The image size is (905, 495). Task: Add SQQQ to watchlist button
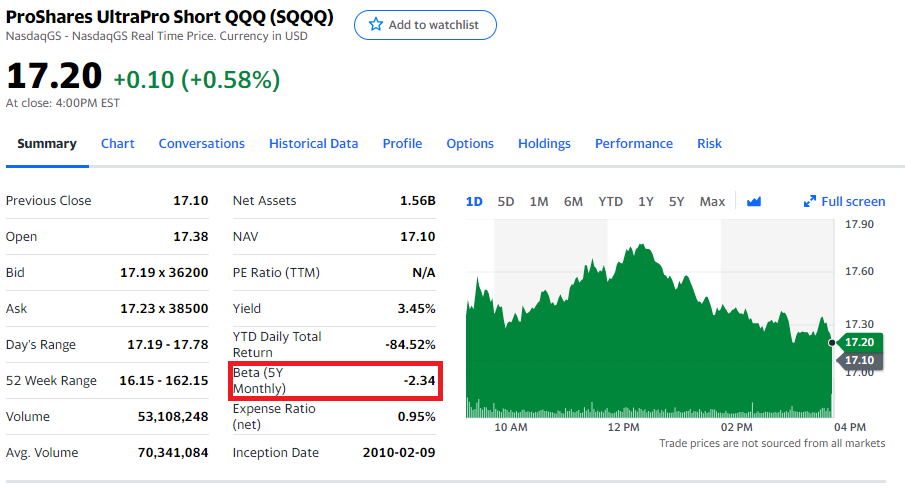(x=425, y=25)
